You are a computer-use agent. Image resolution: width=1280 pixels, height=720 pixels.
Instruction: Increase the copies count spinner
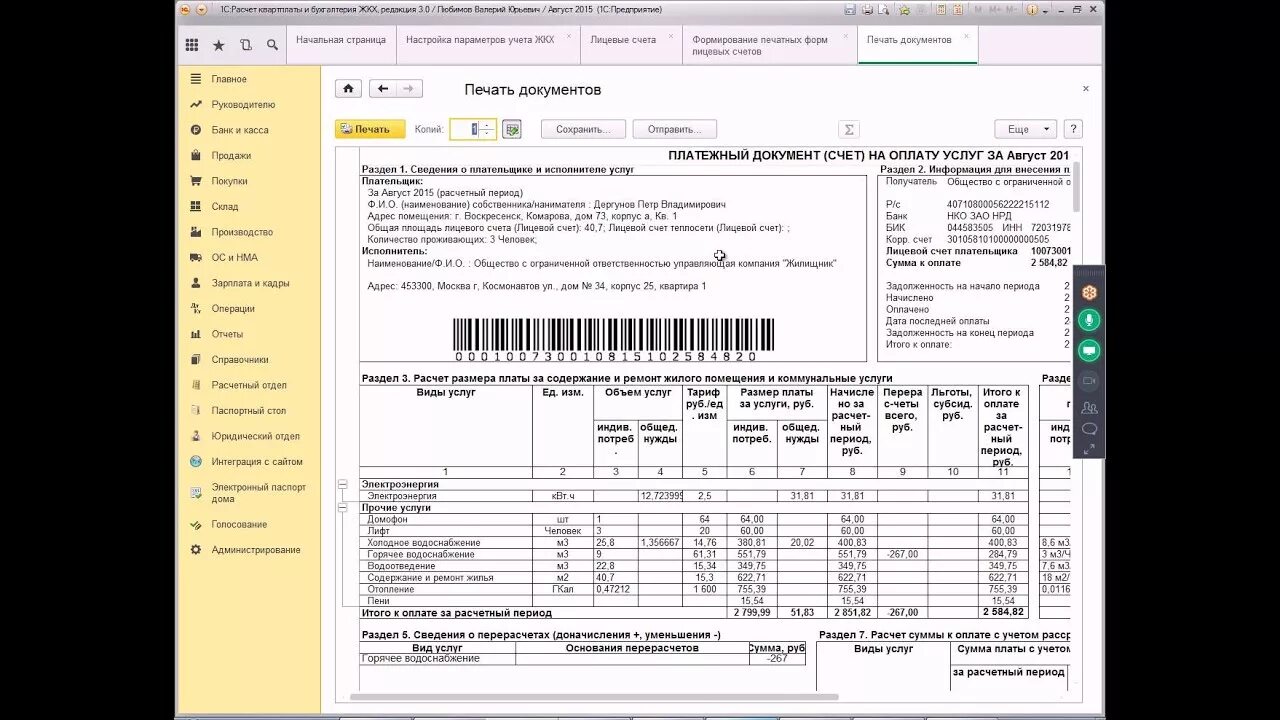point(487,125)
